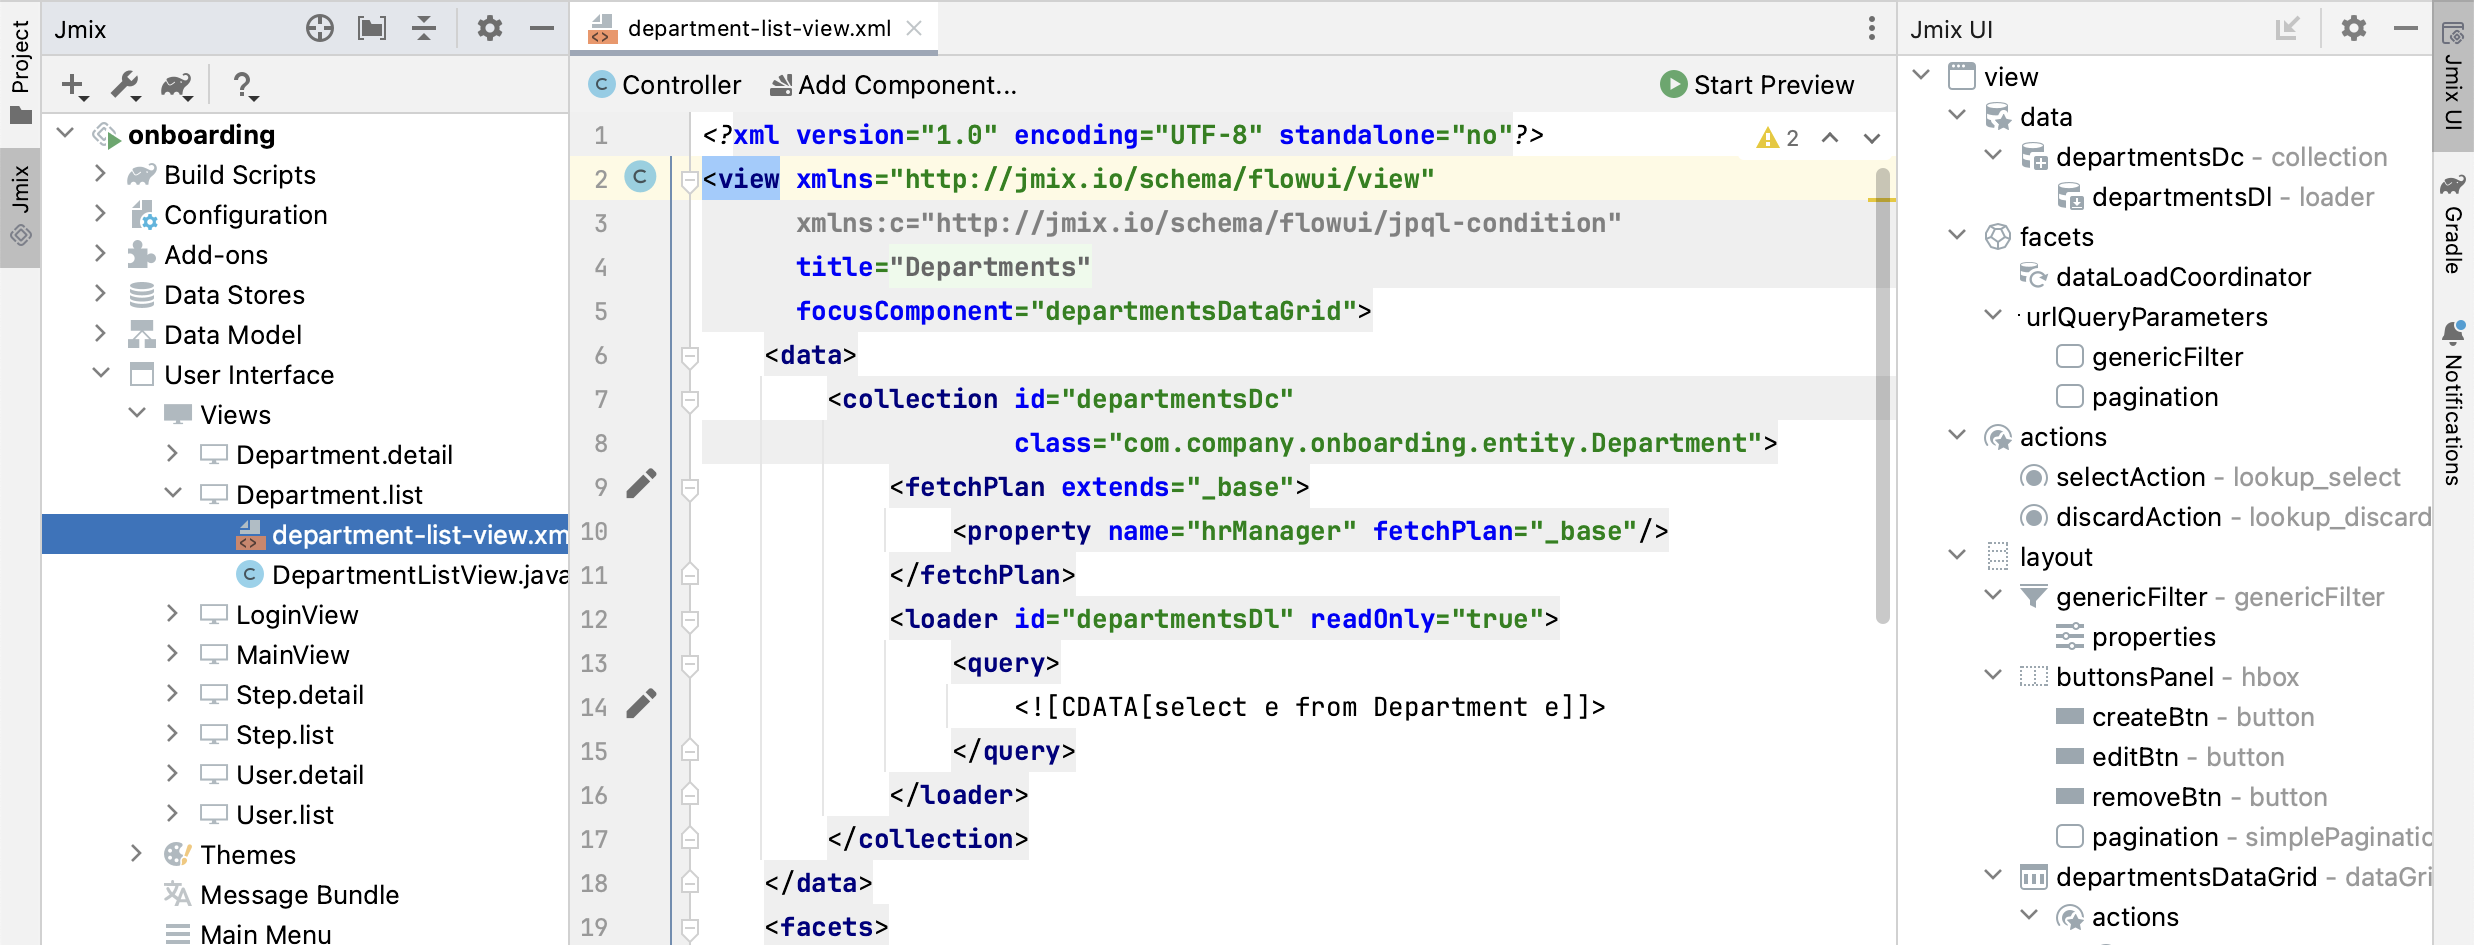Click the warnings indicator showing 2
Image resolution: width=2474 pixels, height=945 pixels.
[1777, 137]
